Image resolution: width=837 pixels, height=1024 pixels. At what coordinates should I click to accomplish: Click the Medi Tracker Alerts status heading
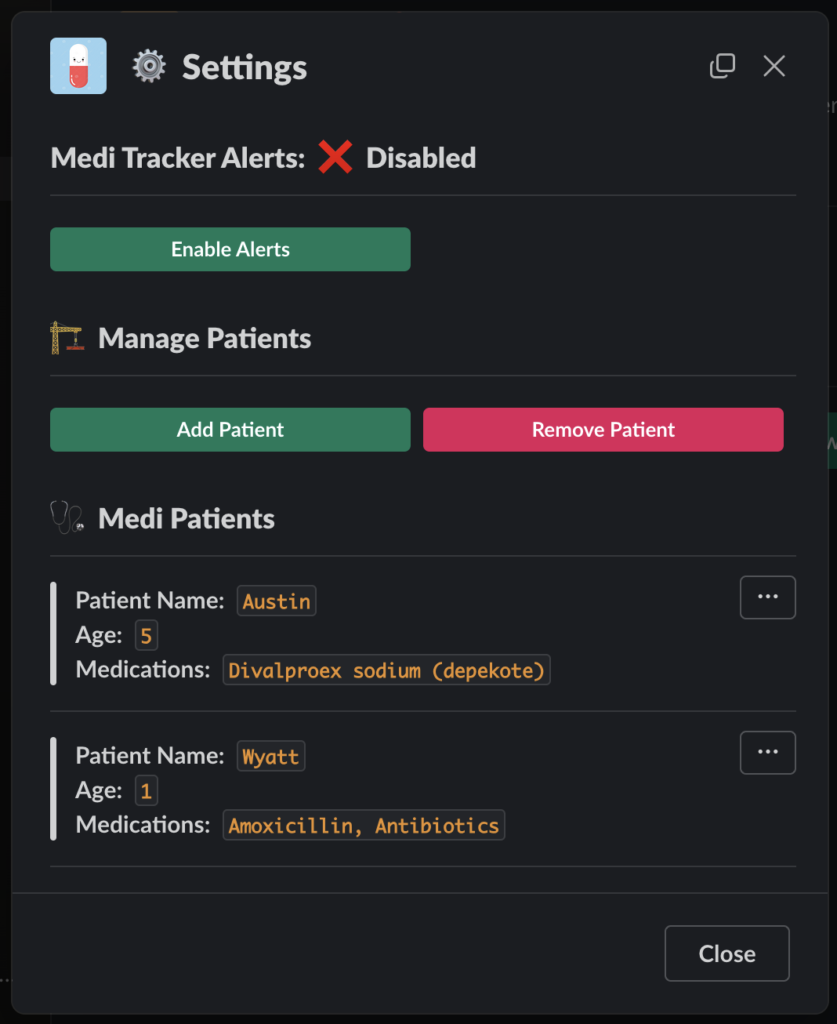pyautogui.click(x=177, y=158)
